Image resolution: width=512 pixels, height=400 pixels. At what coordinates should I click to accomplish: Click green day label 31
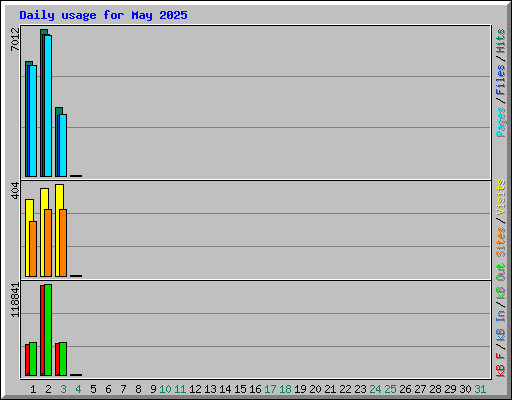click(x=480, y=389)
